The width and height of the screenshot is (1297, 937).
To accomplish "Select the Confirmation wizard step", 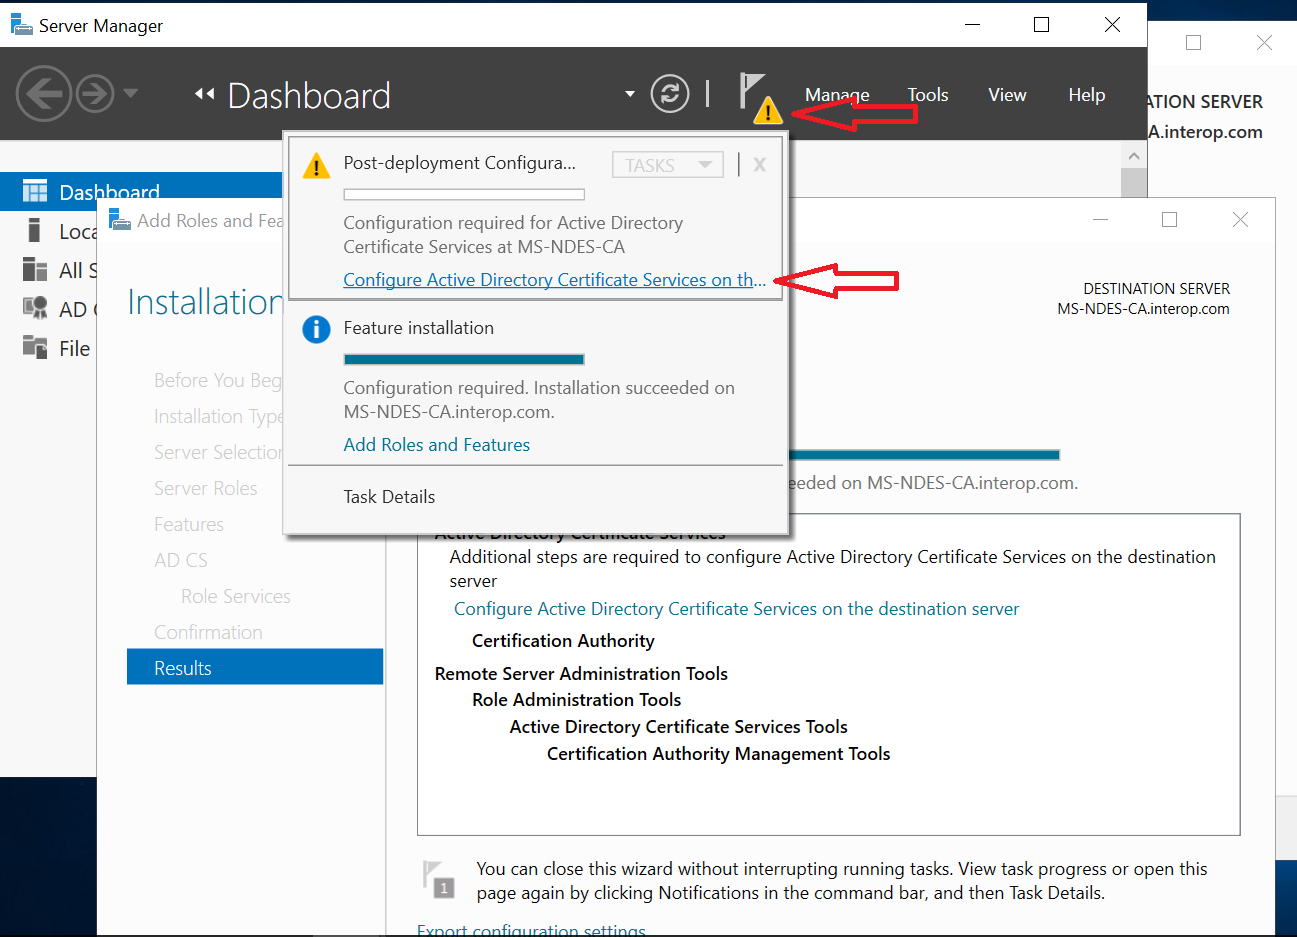I will 208,632.
